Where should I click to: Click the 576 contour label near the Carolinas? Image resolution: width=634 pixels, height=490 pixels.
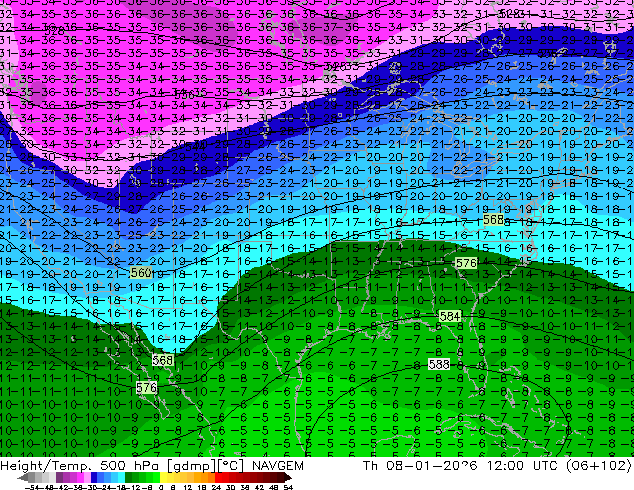tap(466, 263)
